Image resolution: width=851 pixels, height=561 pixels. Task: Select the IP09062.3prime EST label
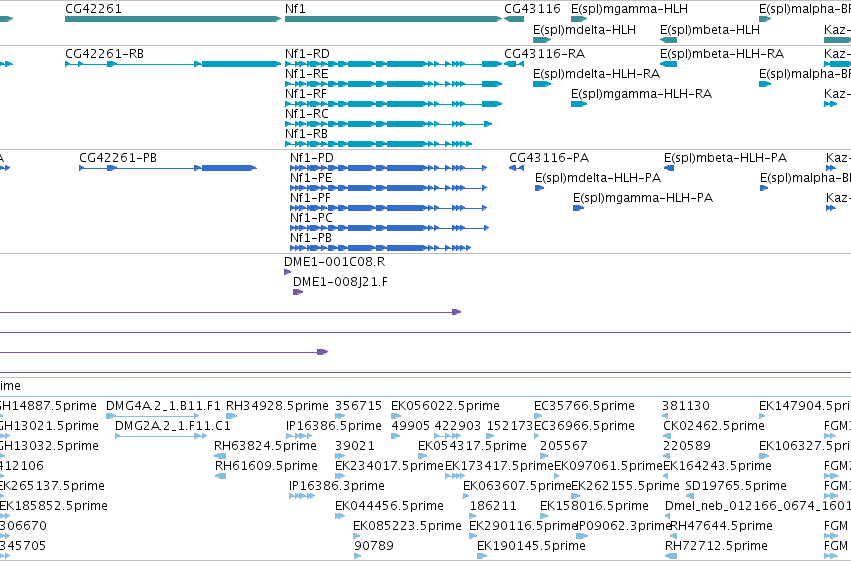(x=624, y=526)
